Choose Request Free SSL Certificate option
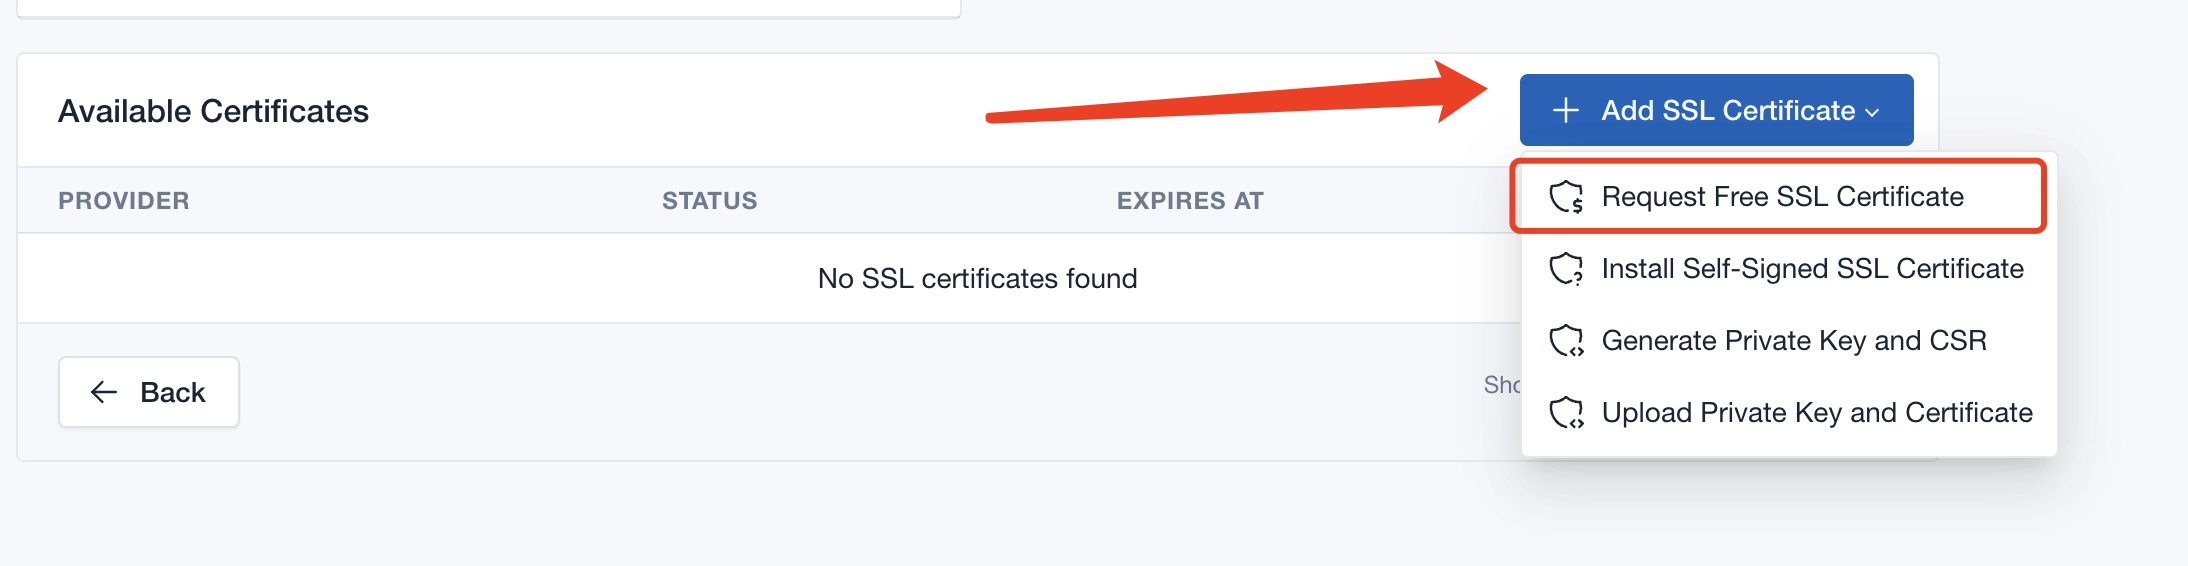This screenshot has width=2188, height=566. [x=1782, y=197]
